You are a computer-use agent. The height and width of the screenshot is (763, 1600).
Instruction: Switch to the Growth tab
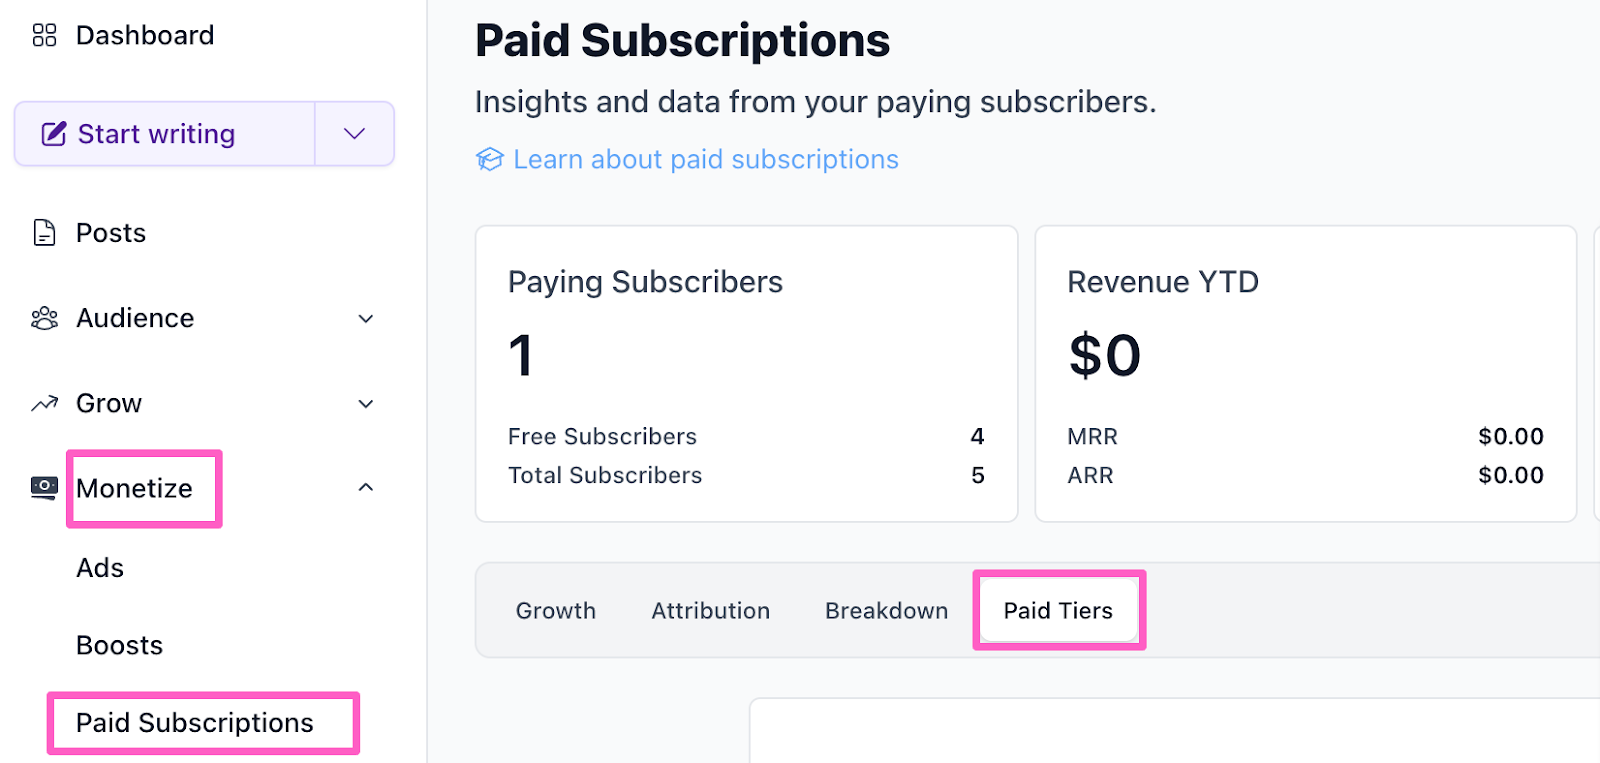(556, 611)
